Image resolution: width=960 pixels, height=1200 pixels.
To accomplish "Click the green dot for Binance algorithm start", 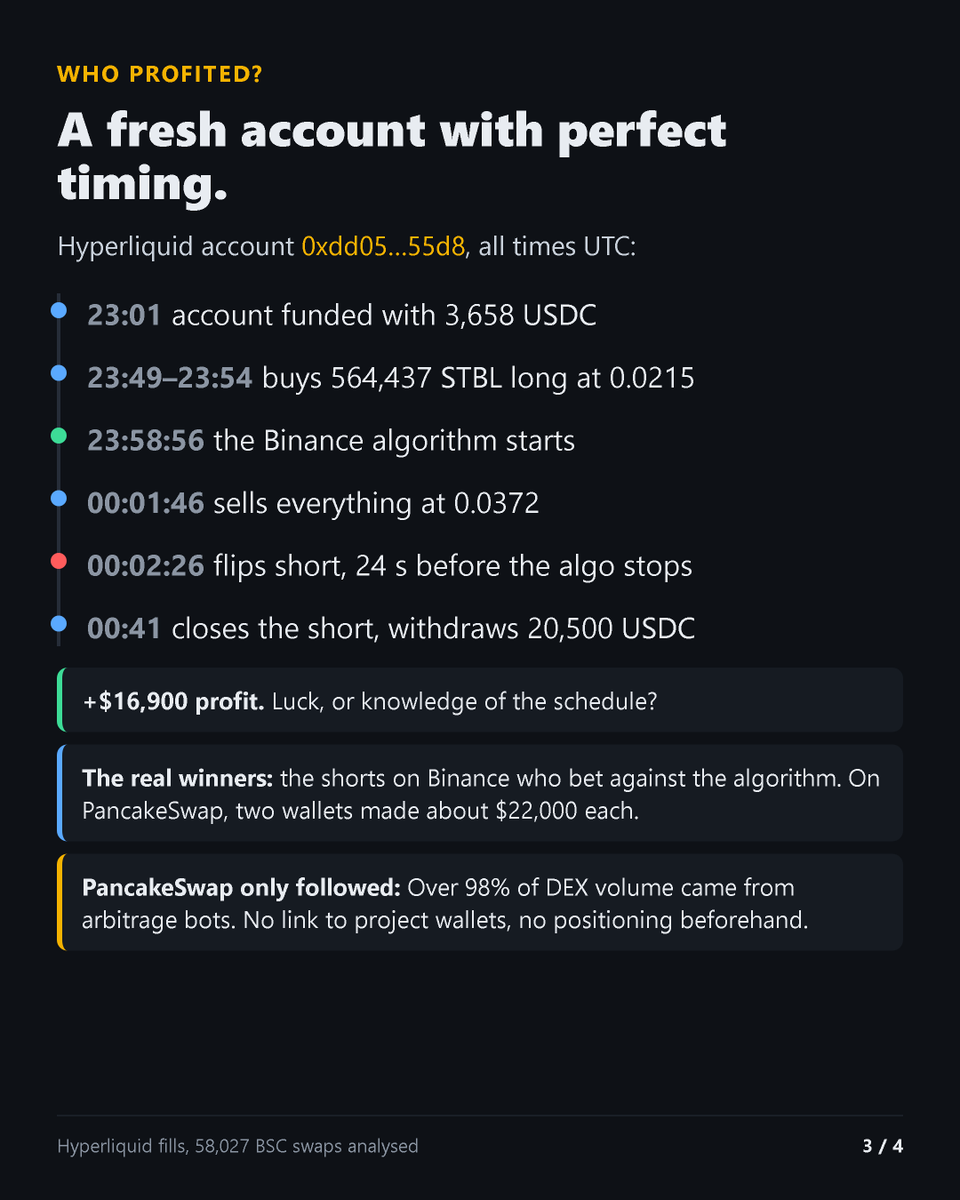I will coord(58,436).
